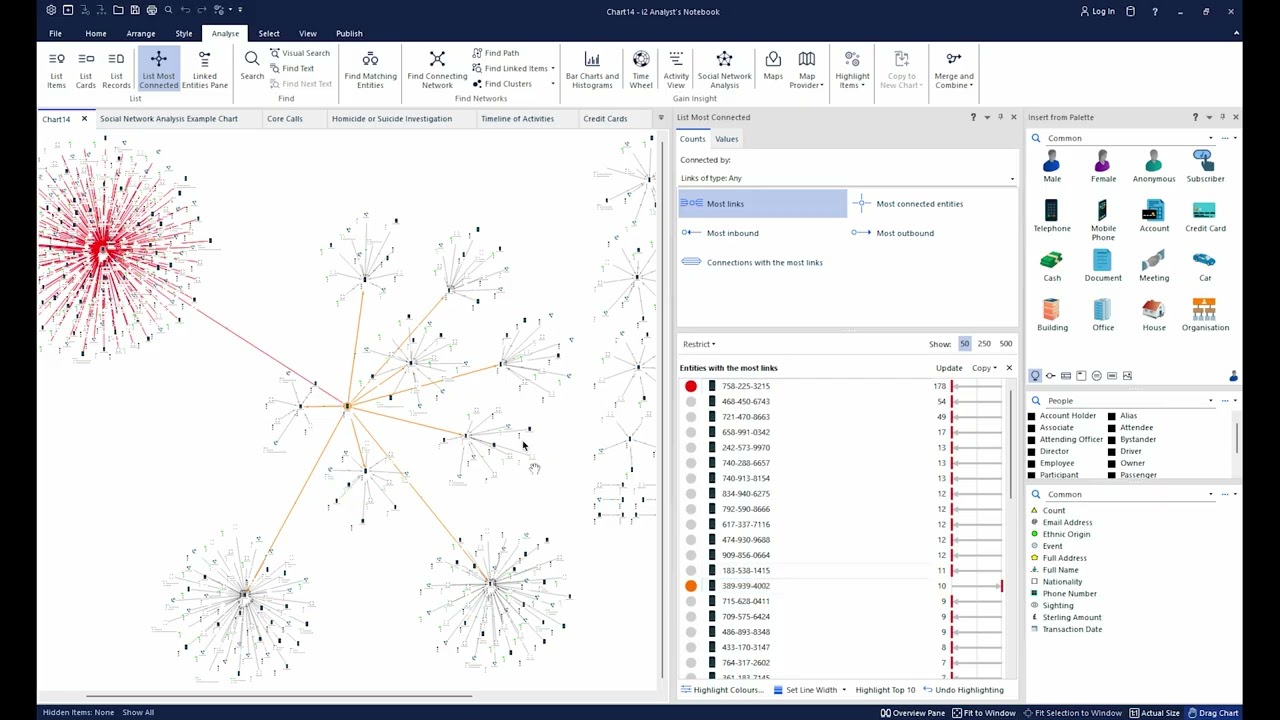The width and height of the screenshot is (1280, 720).
Task: Select Most connected entities option
Action: (907, 204)
